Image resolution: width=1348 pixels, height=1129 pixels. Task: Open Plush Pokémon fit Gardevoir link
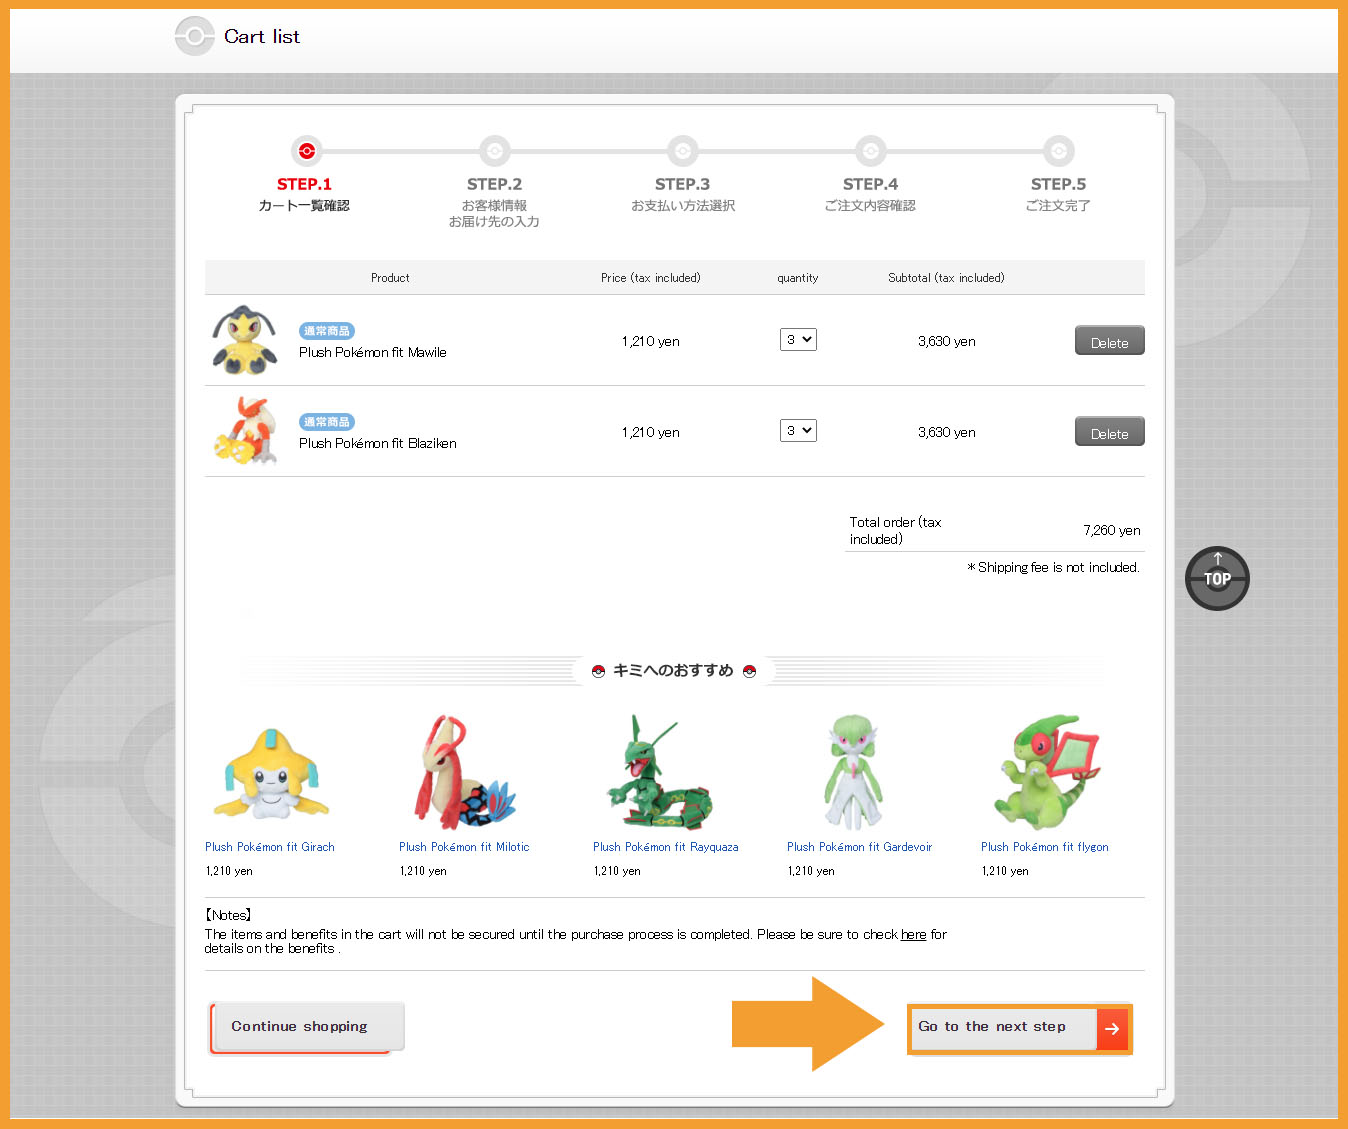click(859, 847)
